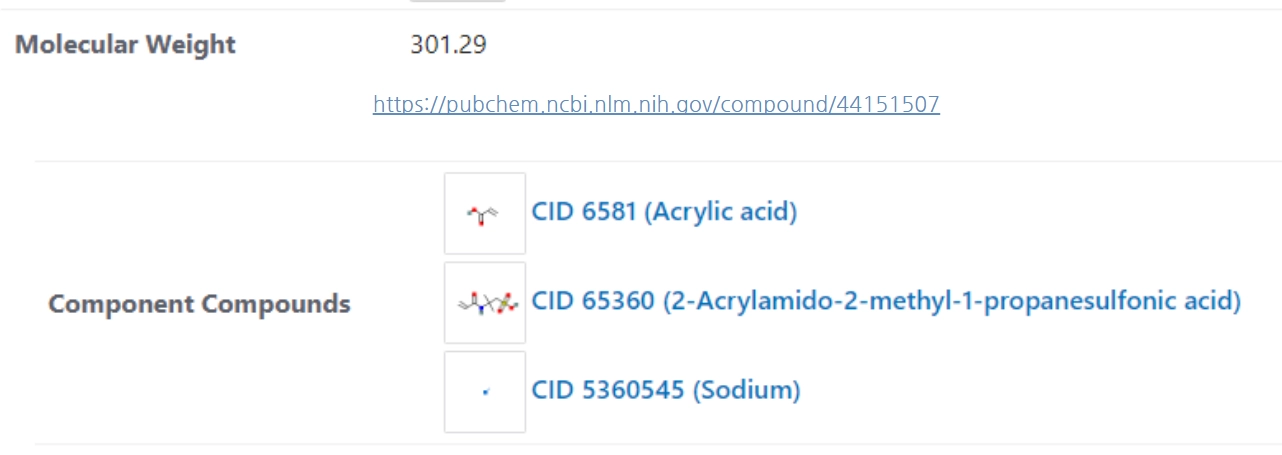The image size is (1282, 455).
Task: Click the 'CID 65360' text
Action: (593, 301)
